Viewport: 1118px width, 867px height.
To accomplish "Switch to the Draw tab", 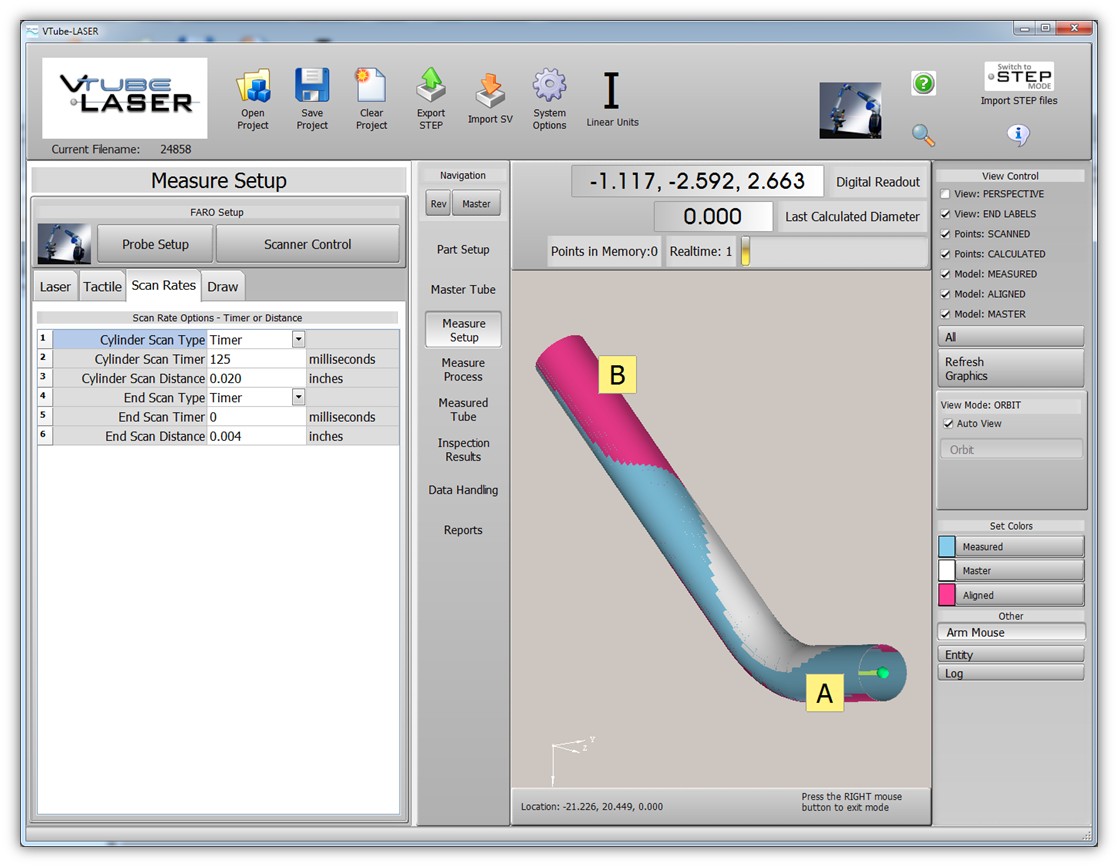I will pyautogui.click(x=222, y=287).
